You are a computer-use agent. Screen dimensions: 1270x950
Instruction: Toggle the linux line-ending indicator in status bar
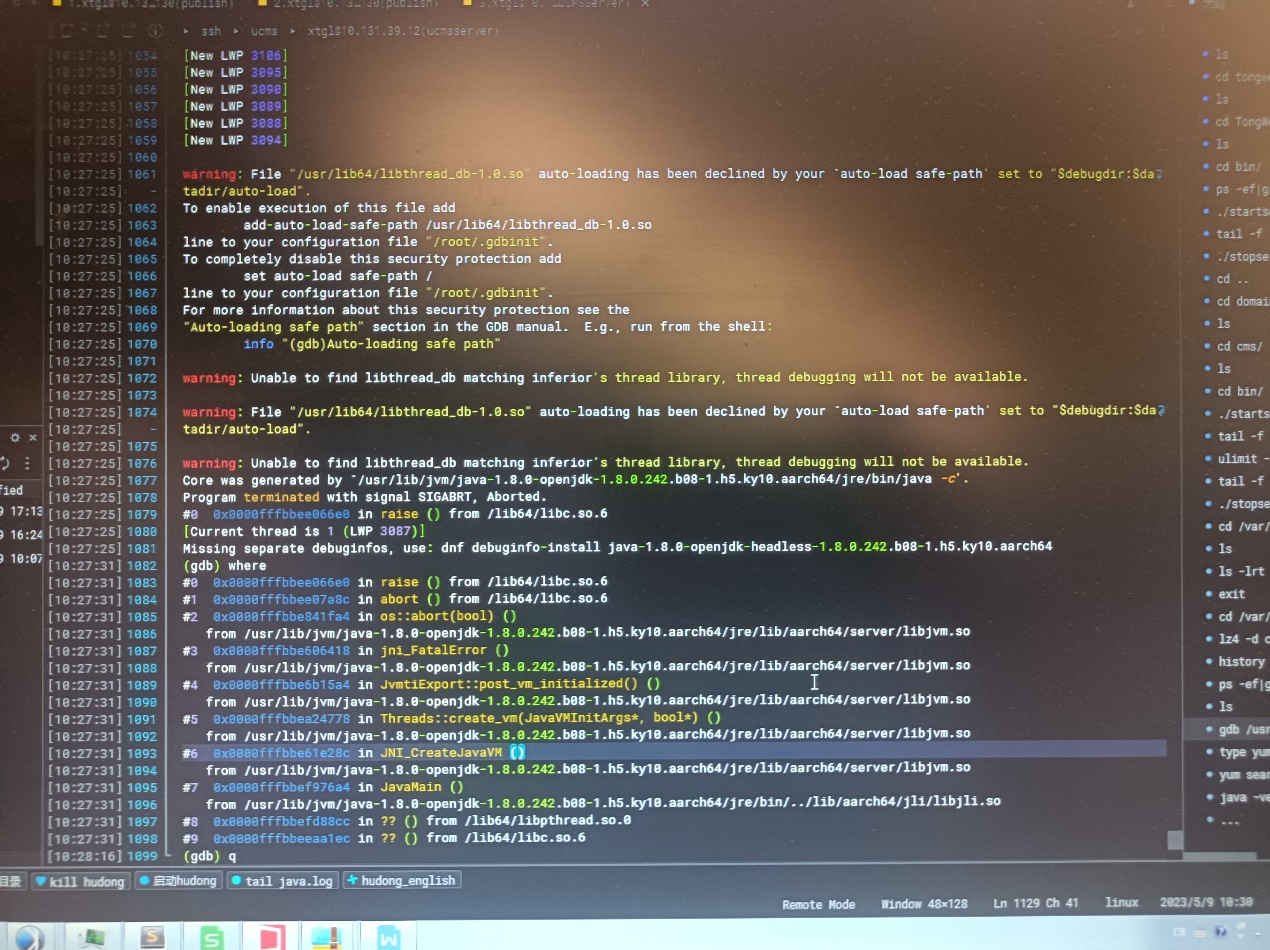tap(1121, 904)
